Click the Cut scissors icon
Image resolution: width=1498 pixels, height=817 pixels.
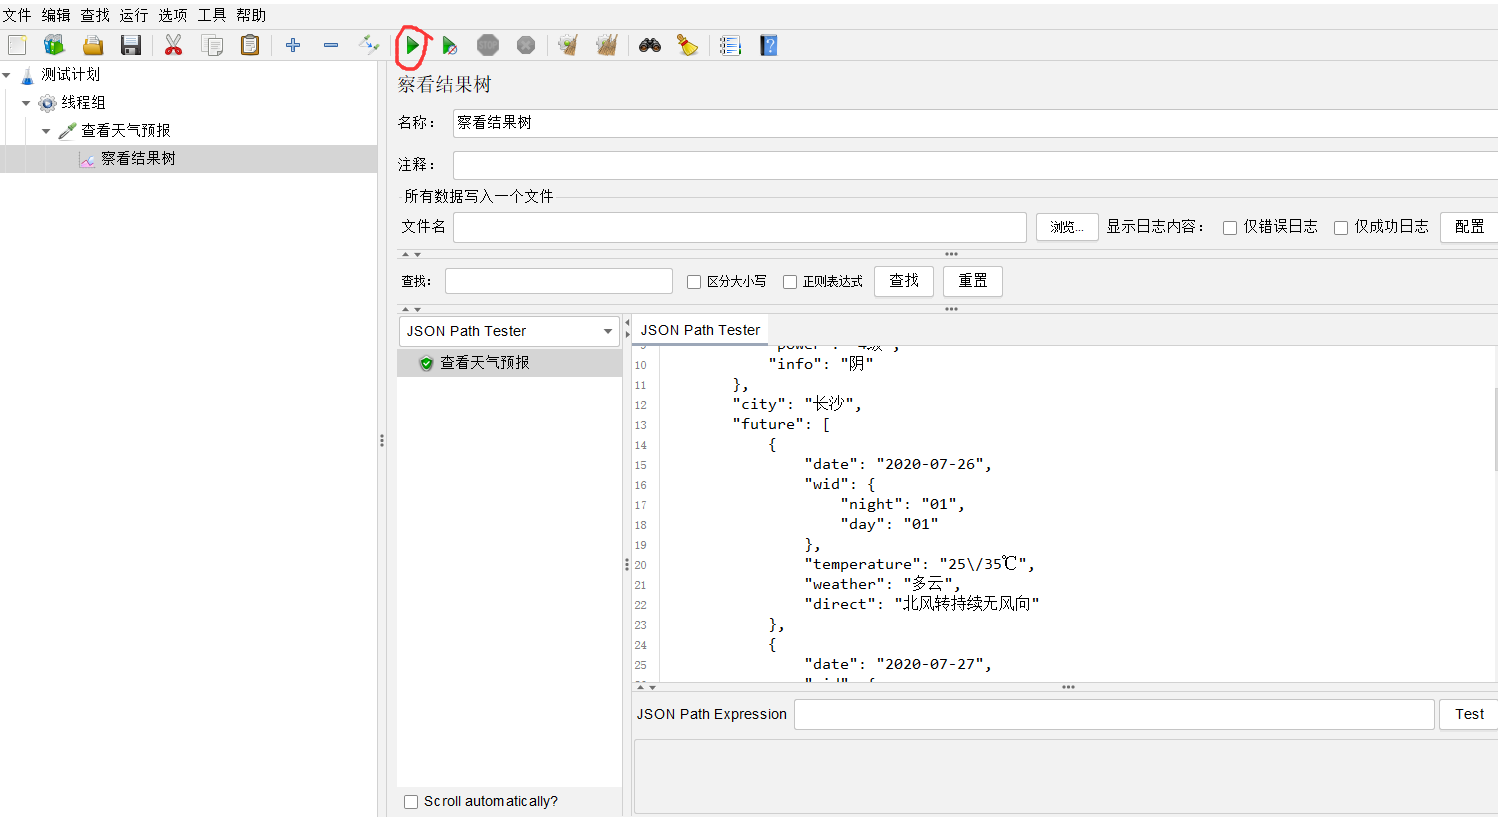pyautogui.click(x=173, y=45)
